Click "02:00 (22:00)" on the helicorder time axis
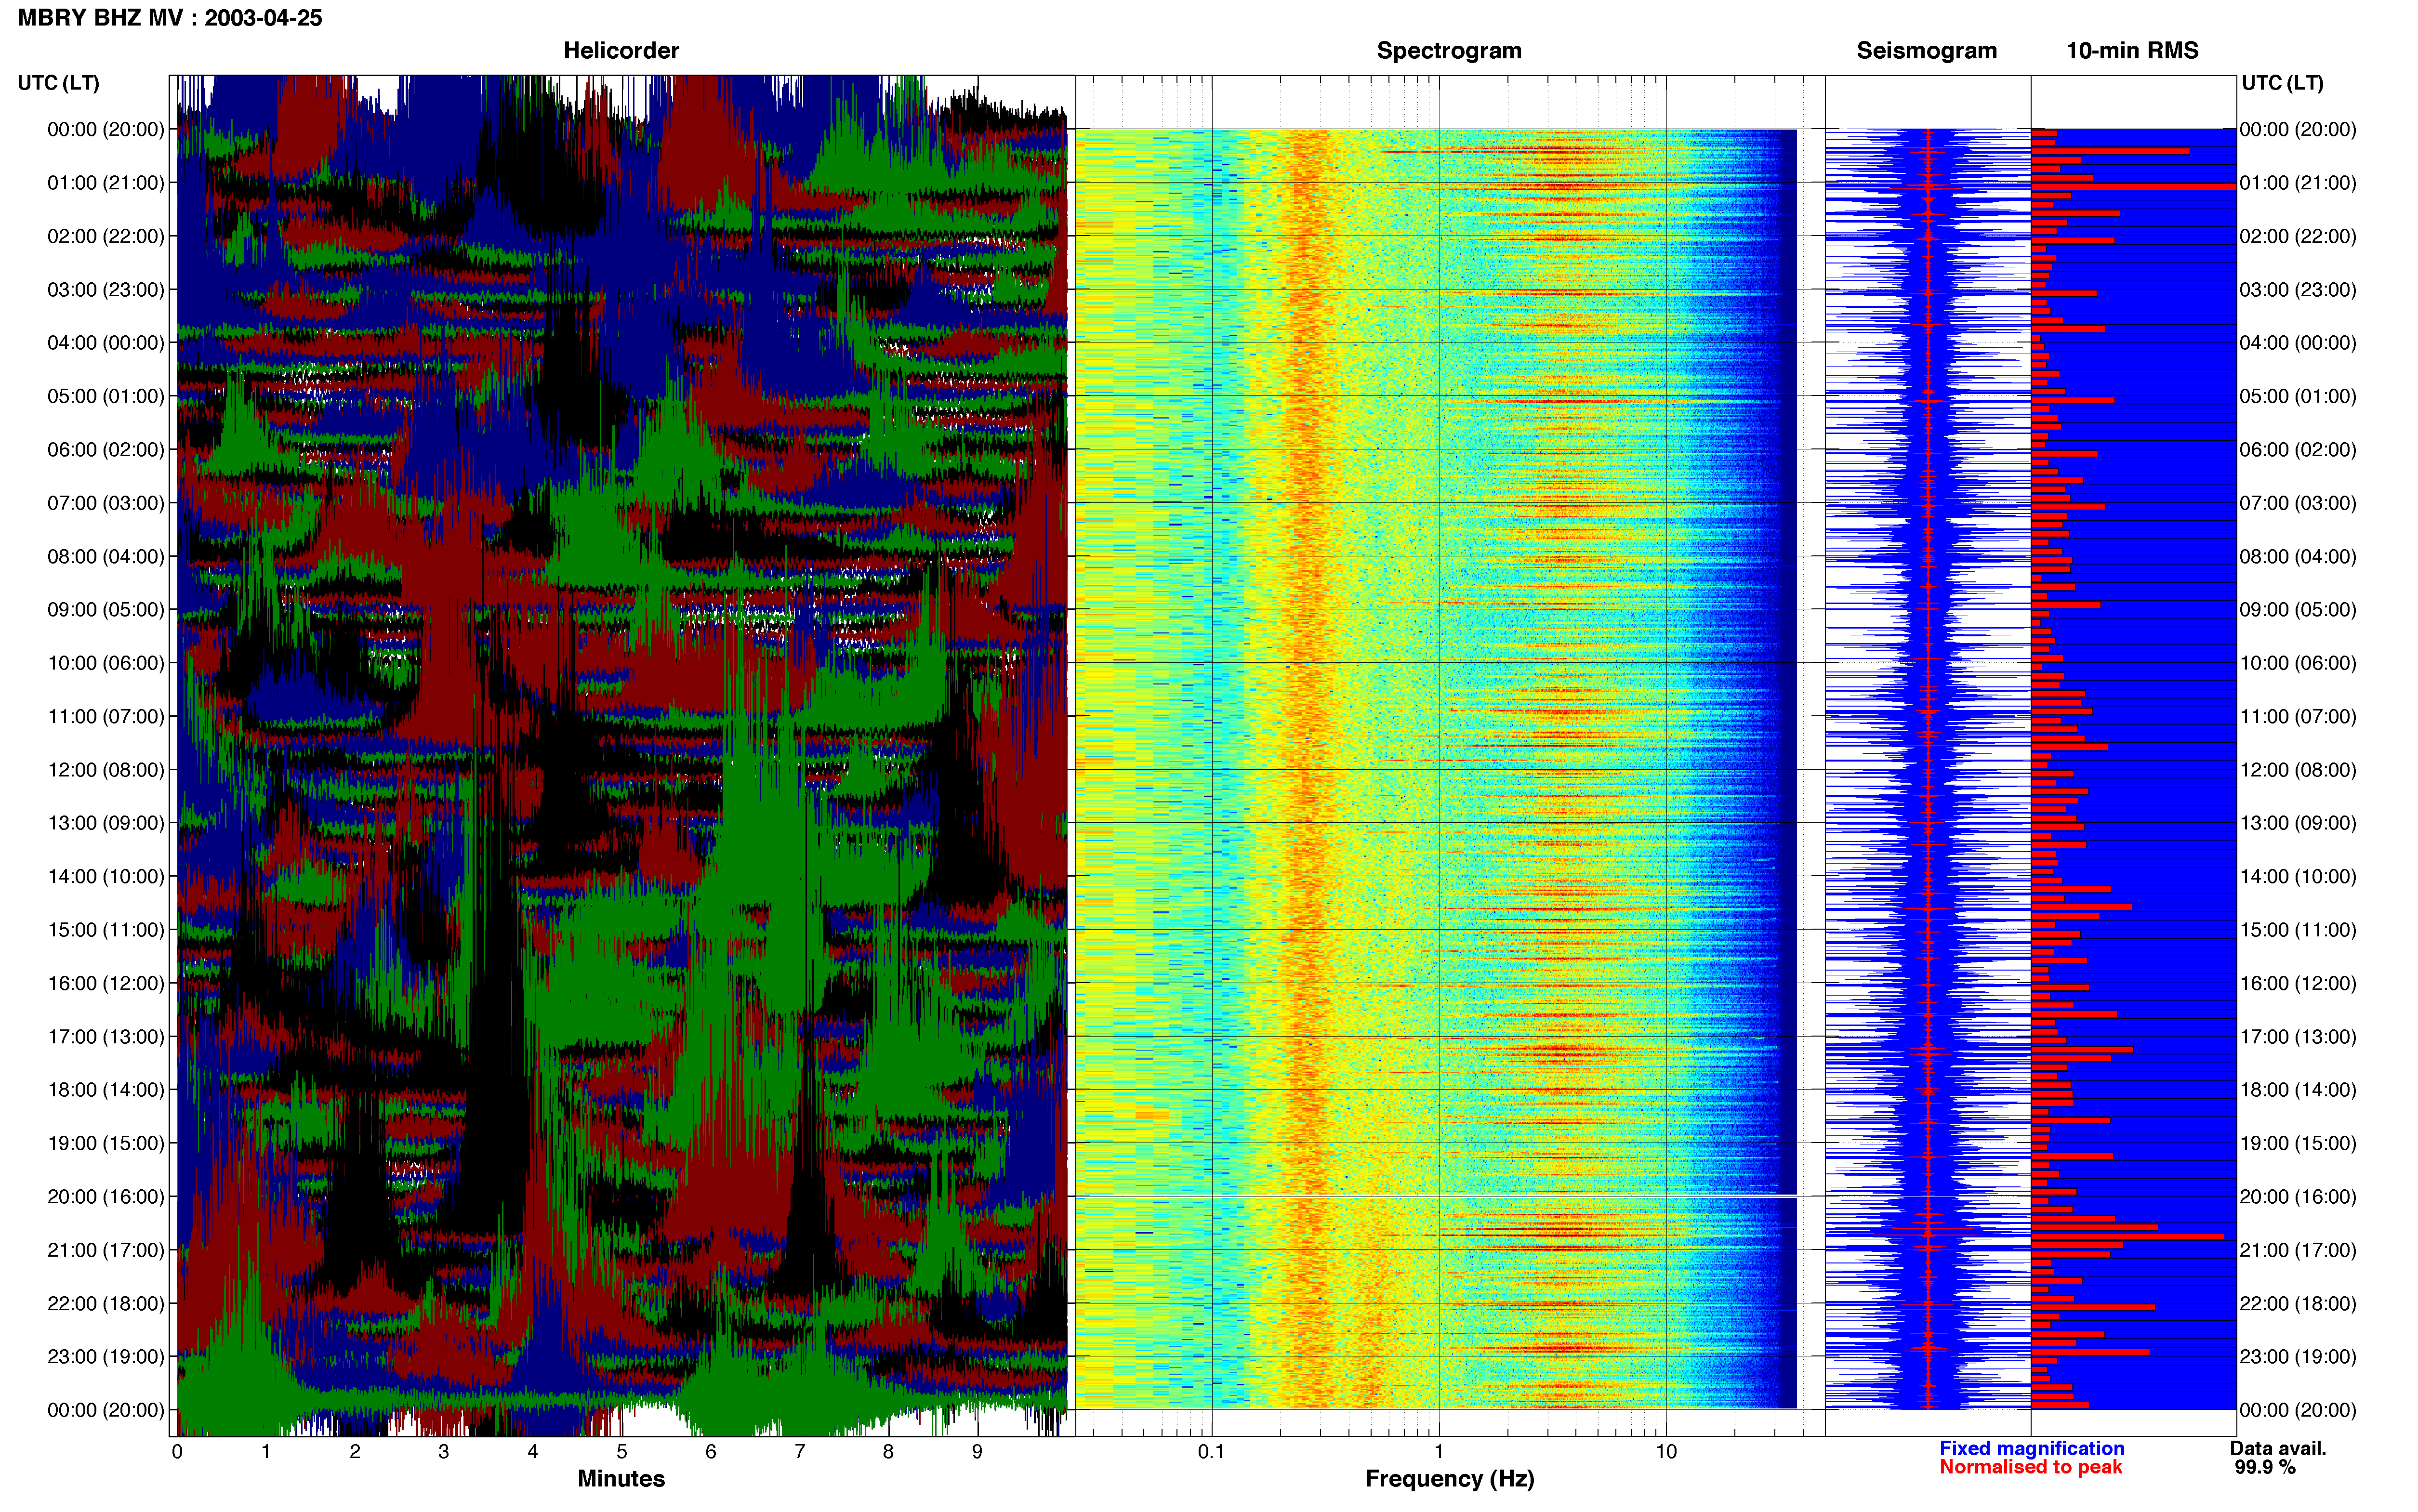The width and height of the screenshot is (2418, 1512). click(106, 236)
